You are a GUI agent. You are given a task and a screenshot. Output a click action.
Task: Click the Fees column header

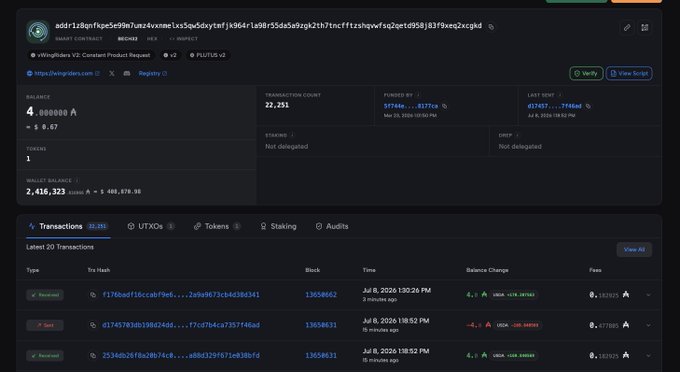coord(595,270)
